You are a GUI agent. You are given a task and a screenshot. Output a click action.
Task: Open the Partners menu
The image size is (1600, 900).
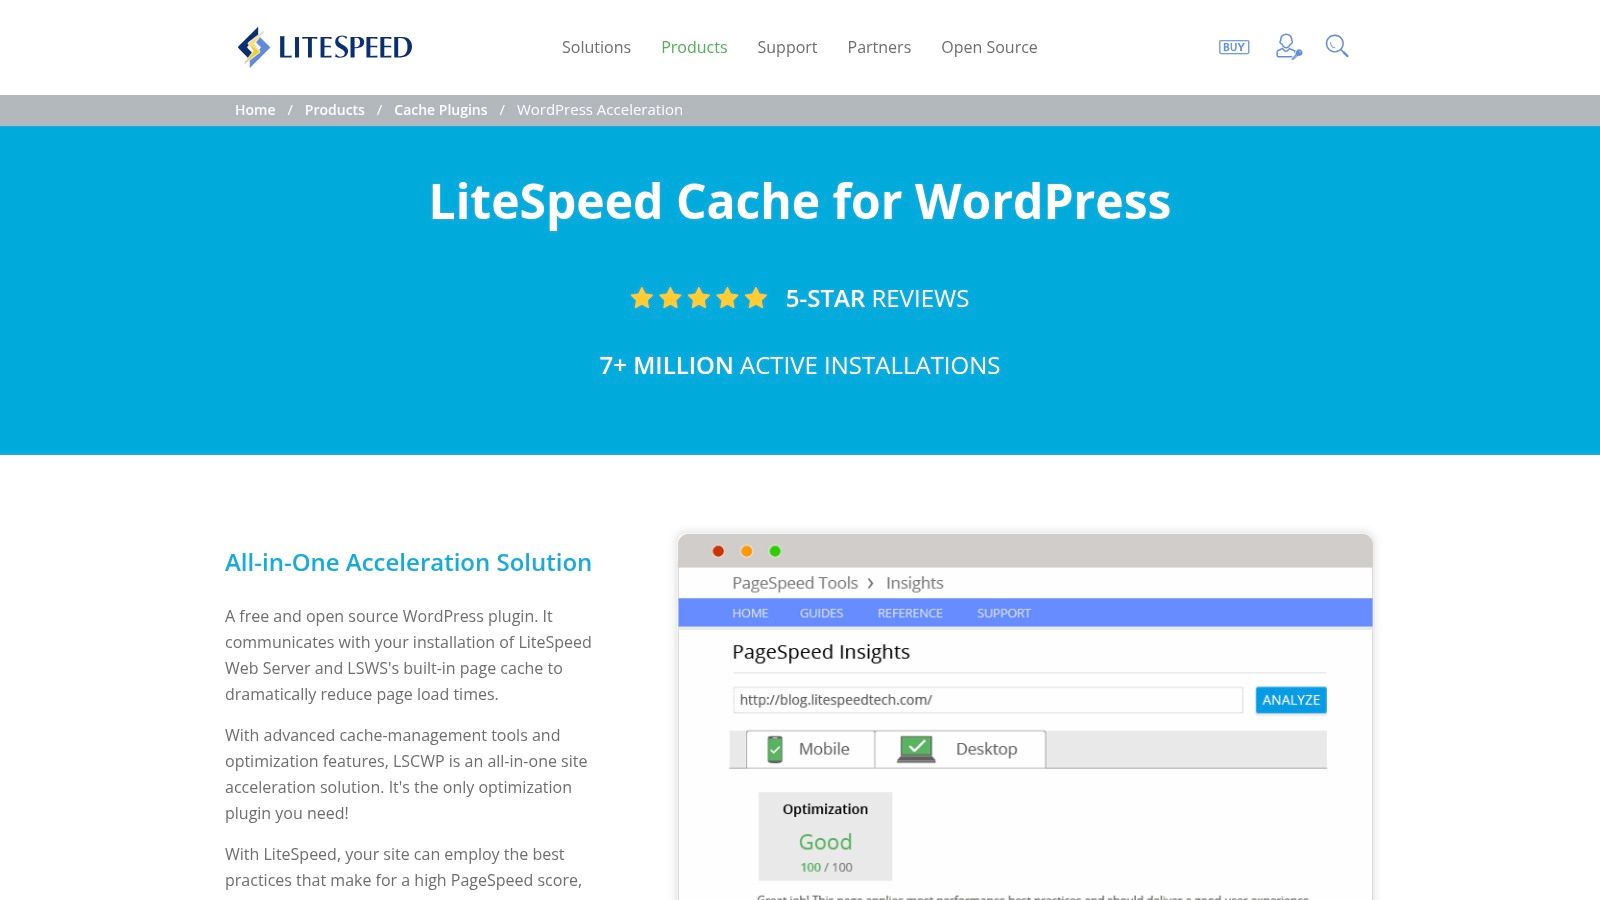tap(879, 47)
